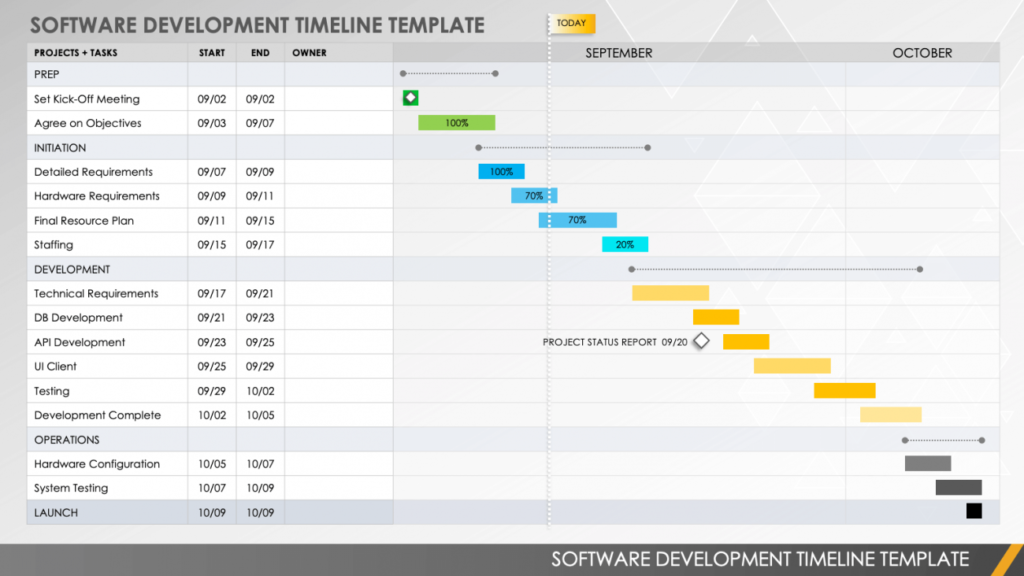Click the gray System Testing bar

click(x=958, y=487)
